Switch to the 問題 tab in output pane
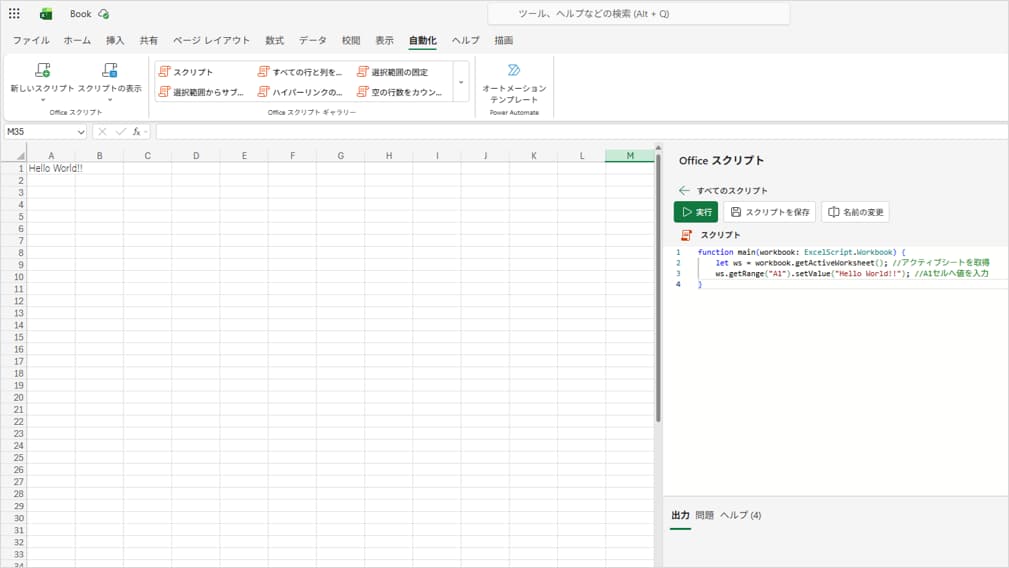The image size is (1009, 568). click(704, 515)
